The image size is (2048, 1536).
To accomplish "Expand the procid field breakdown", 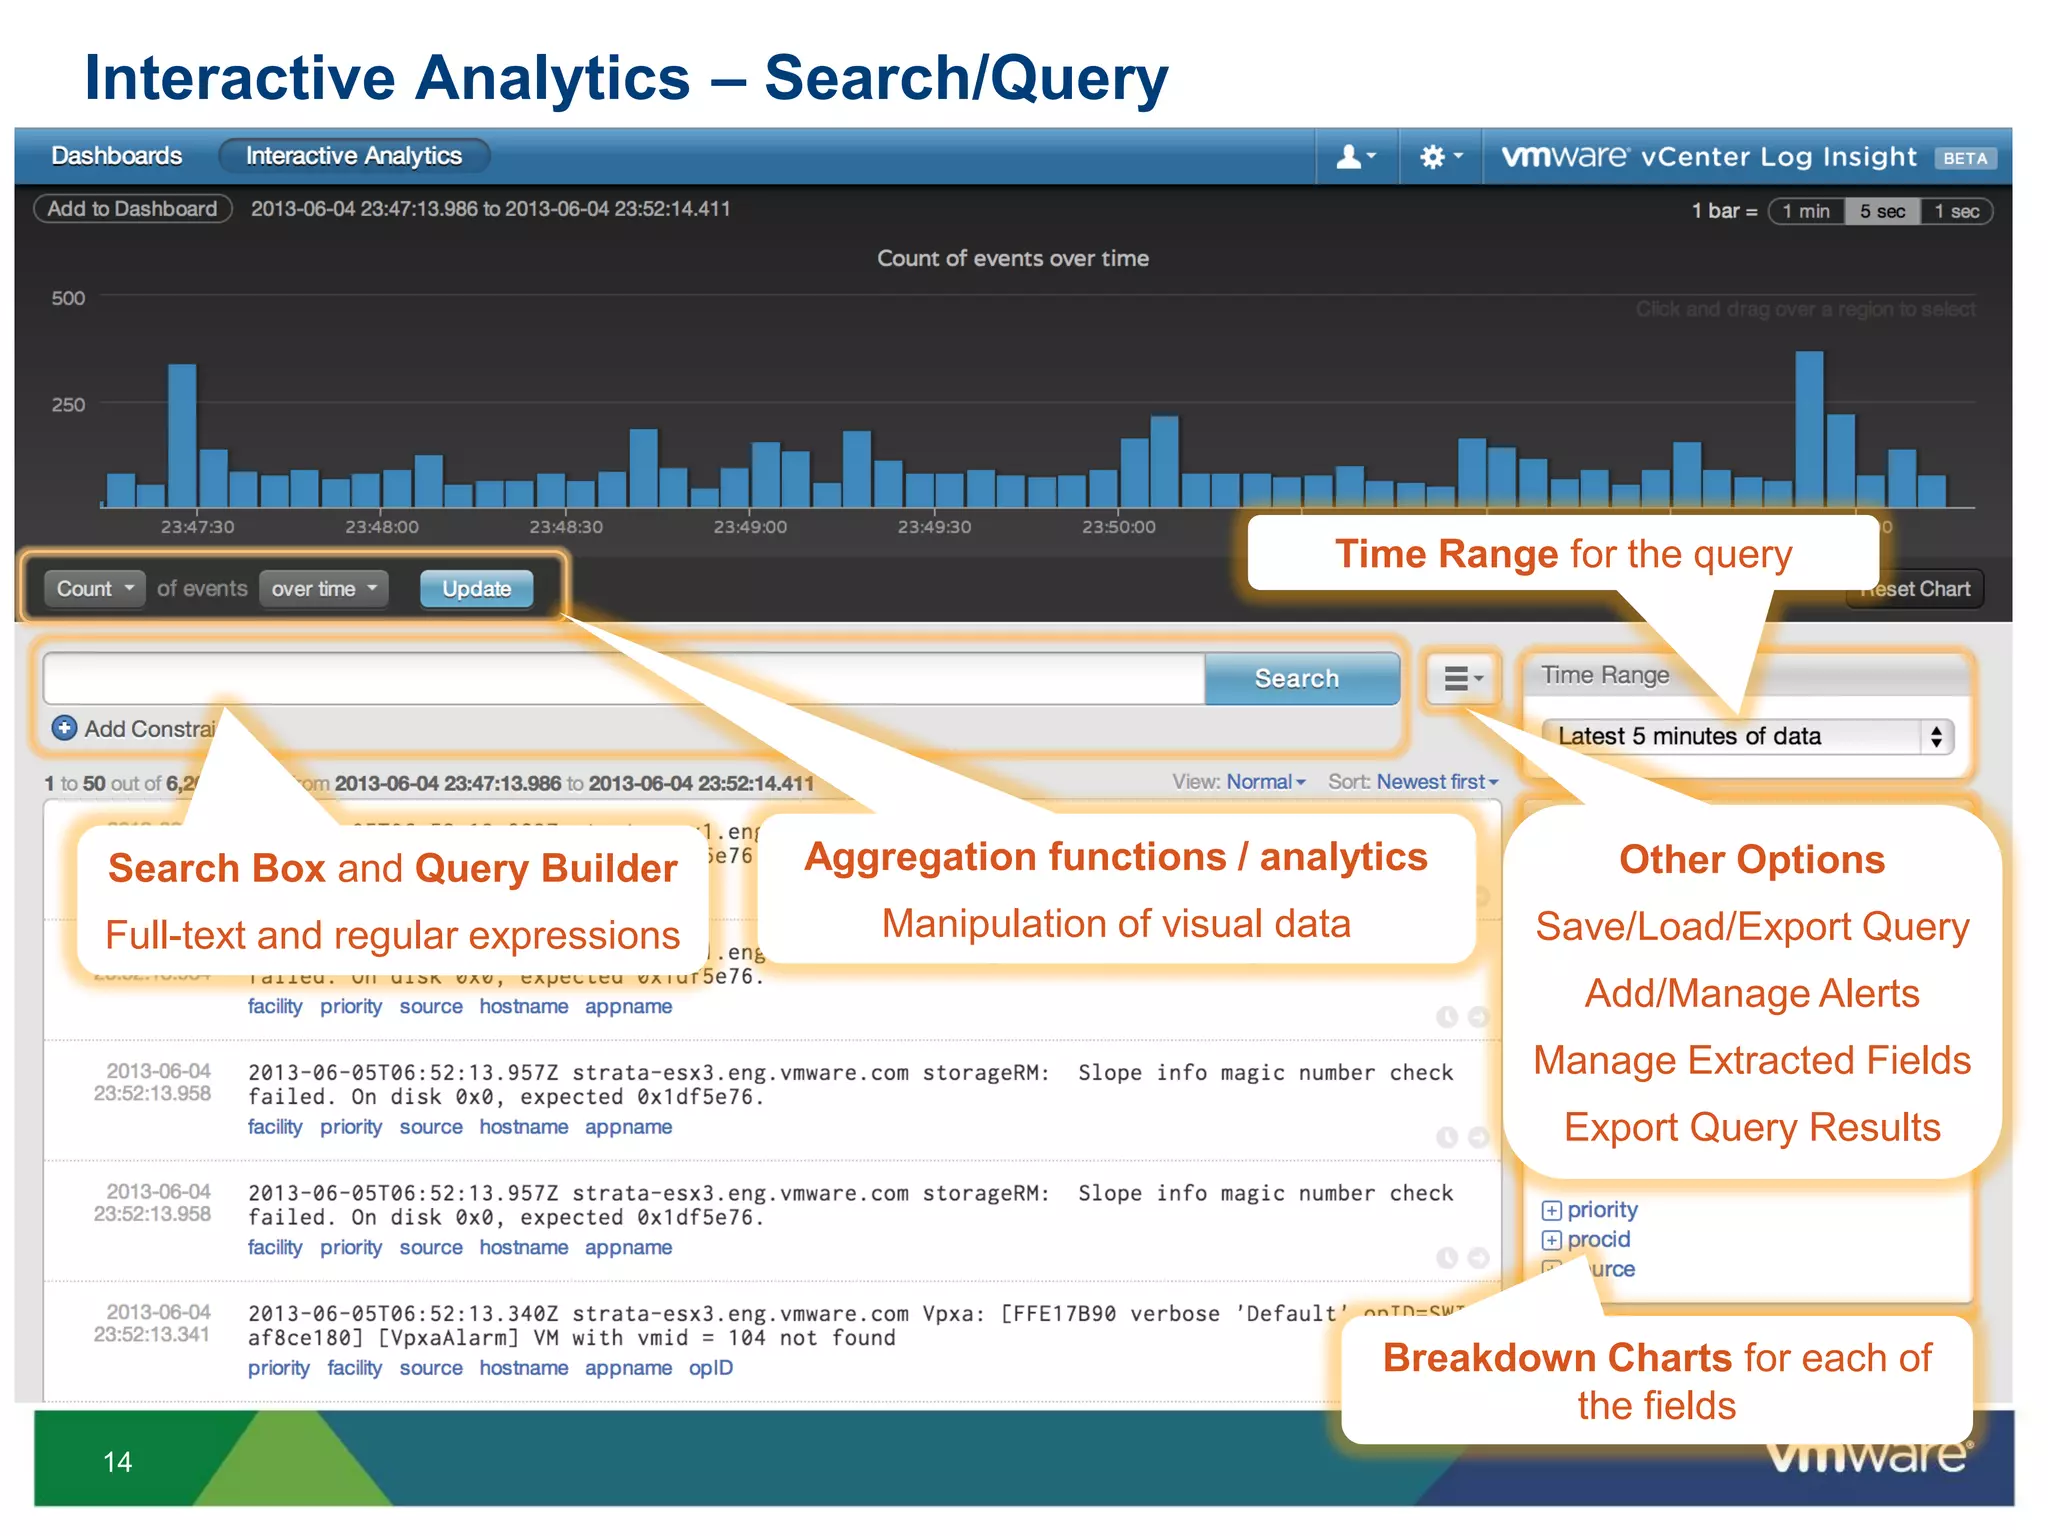I will tap(1551, 1241).
